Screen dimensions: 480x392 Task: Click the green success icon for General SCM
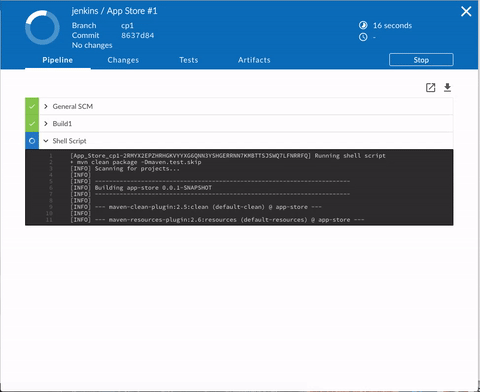(x=32, y=106)
